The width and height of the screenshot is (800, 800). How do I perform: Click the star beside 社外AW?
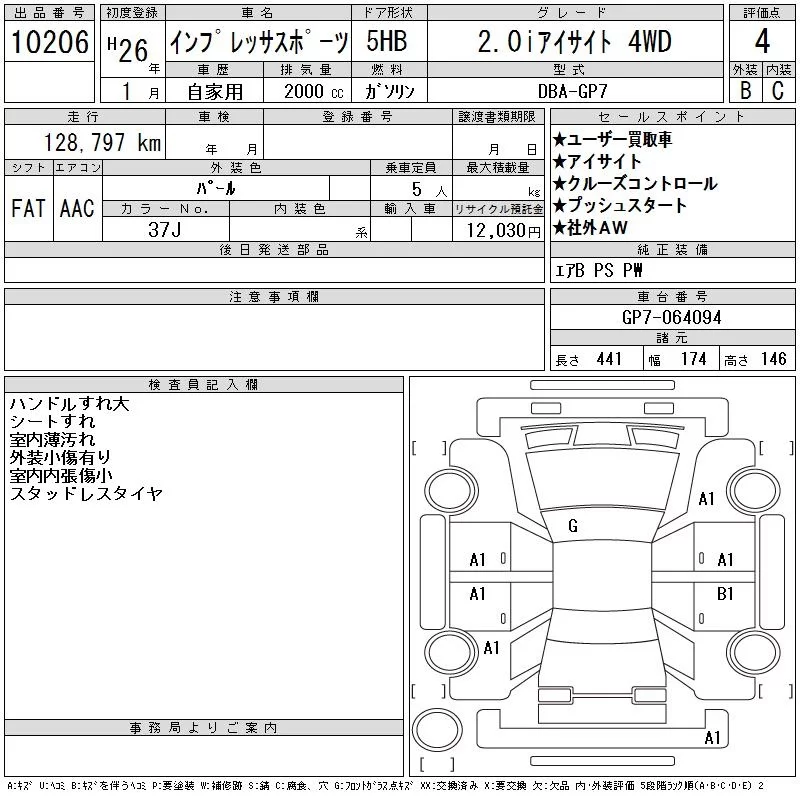[560, 228]
